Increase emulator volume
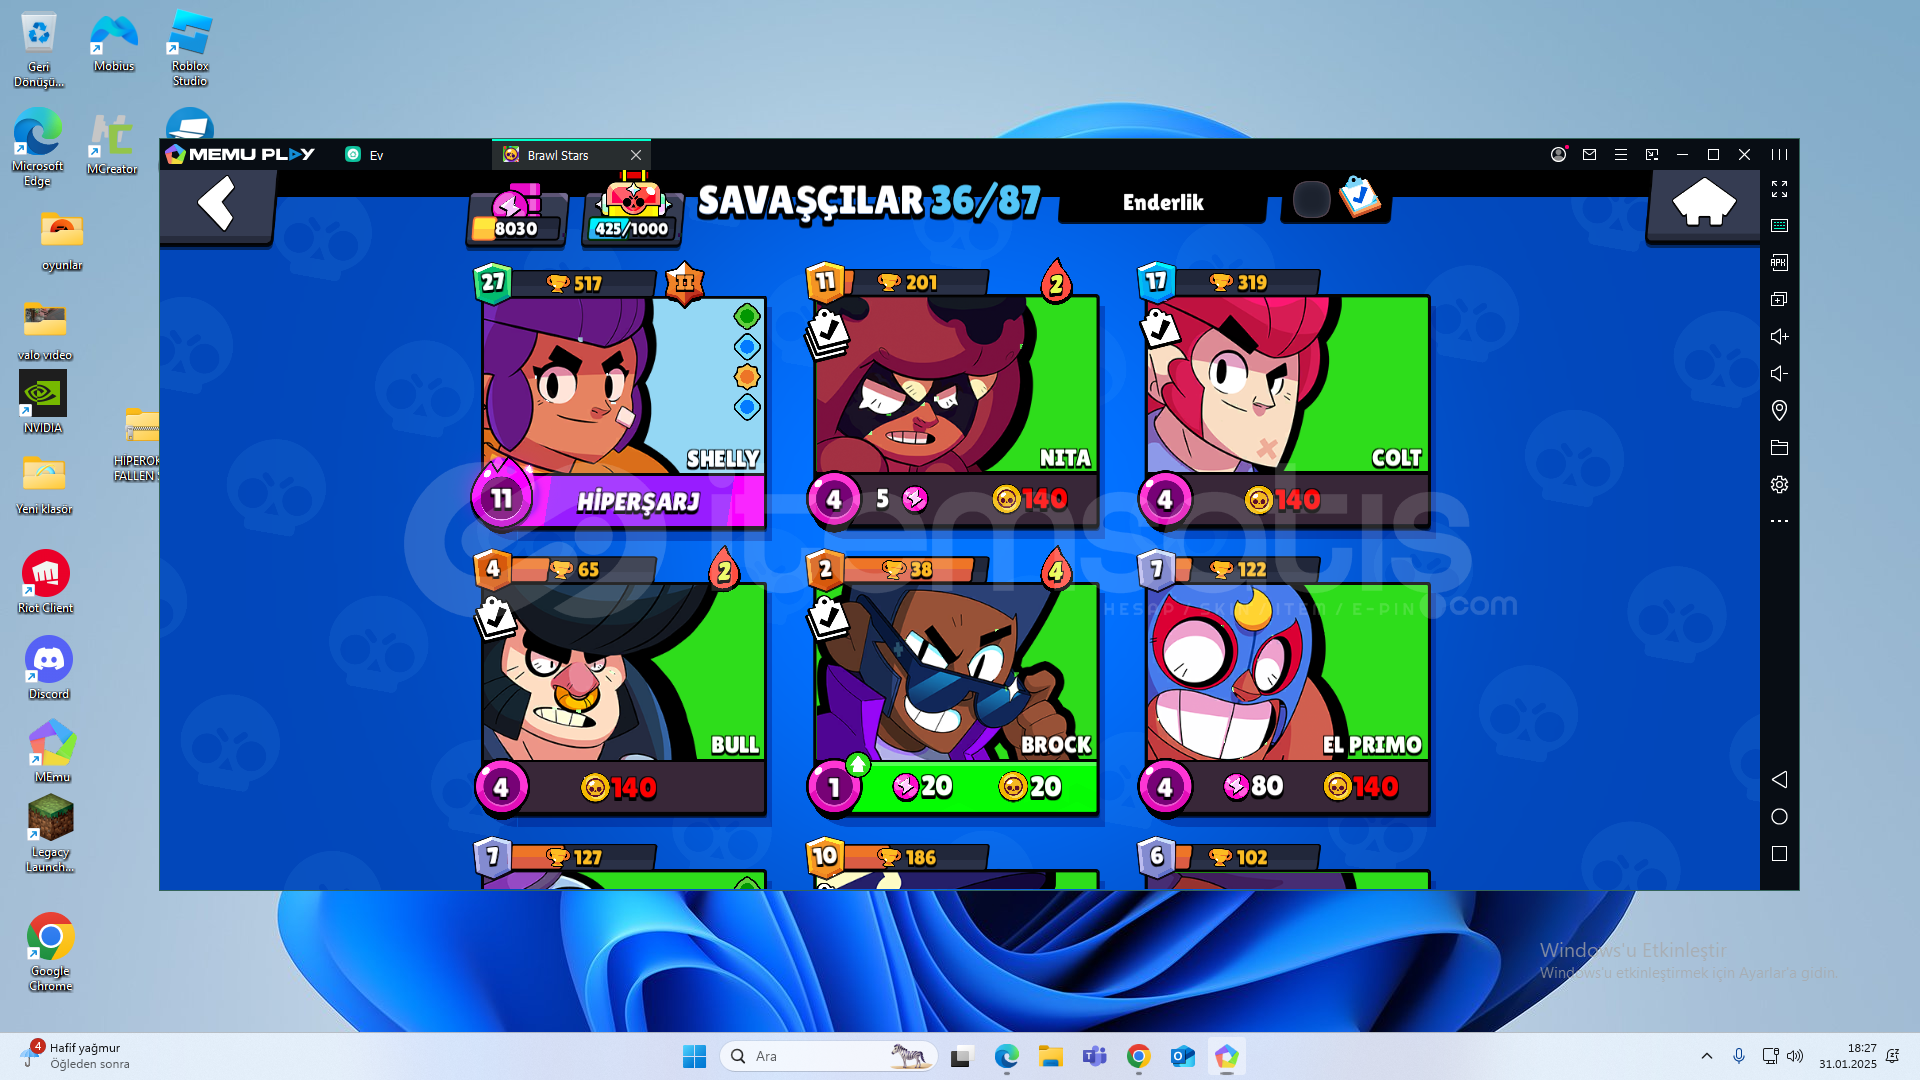The image size is (1920, 1080). [x=1779, y=337]
